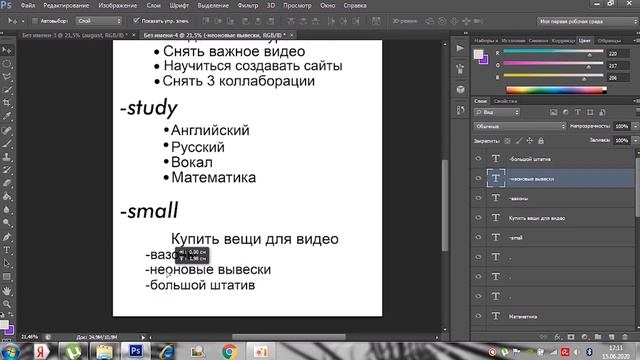Select the Brush tool

(x=7, y=144)
